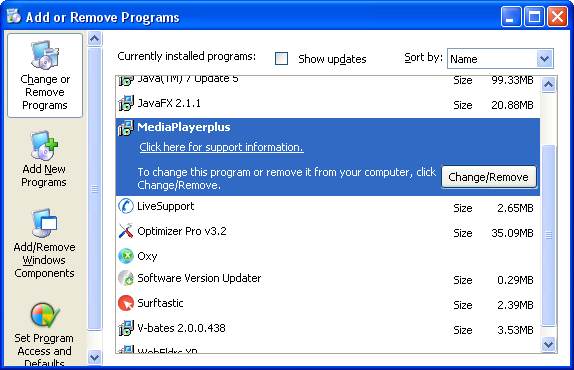Click the program list scroll up arrow
Viewport: 574px width, 370px height.
pos(548,85)
